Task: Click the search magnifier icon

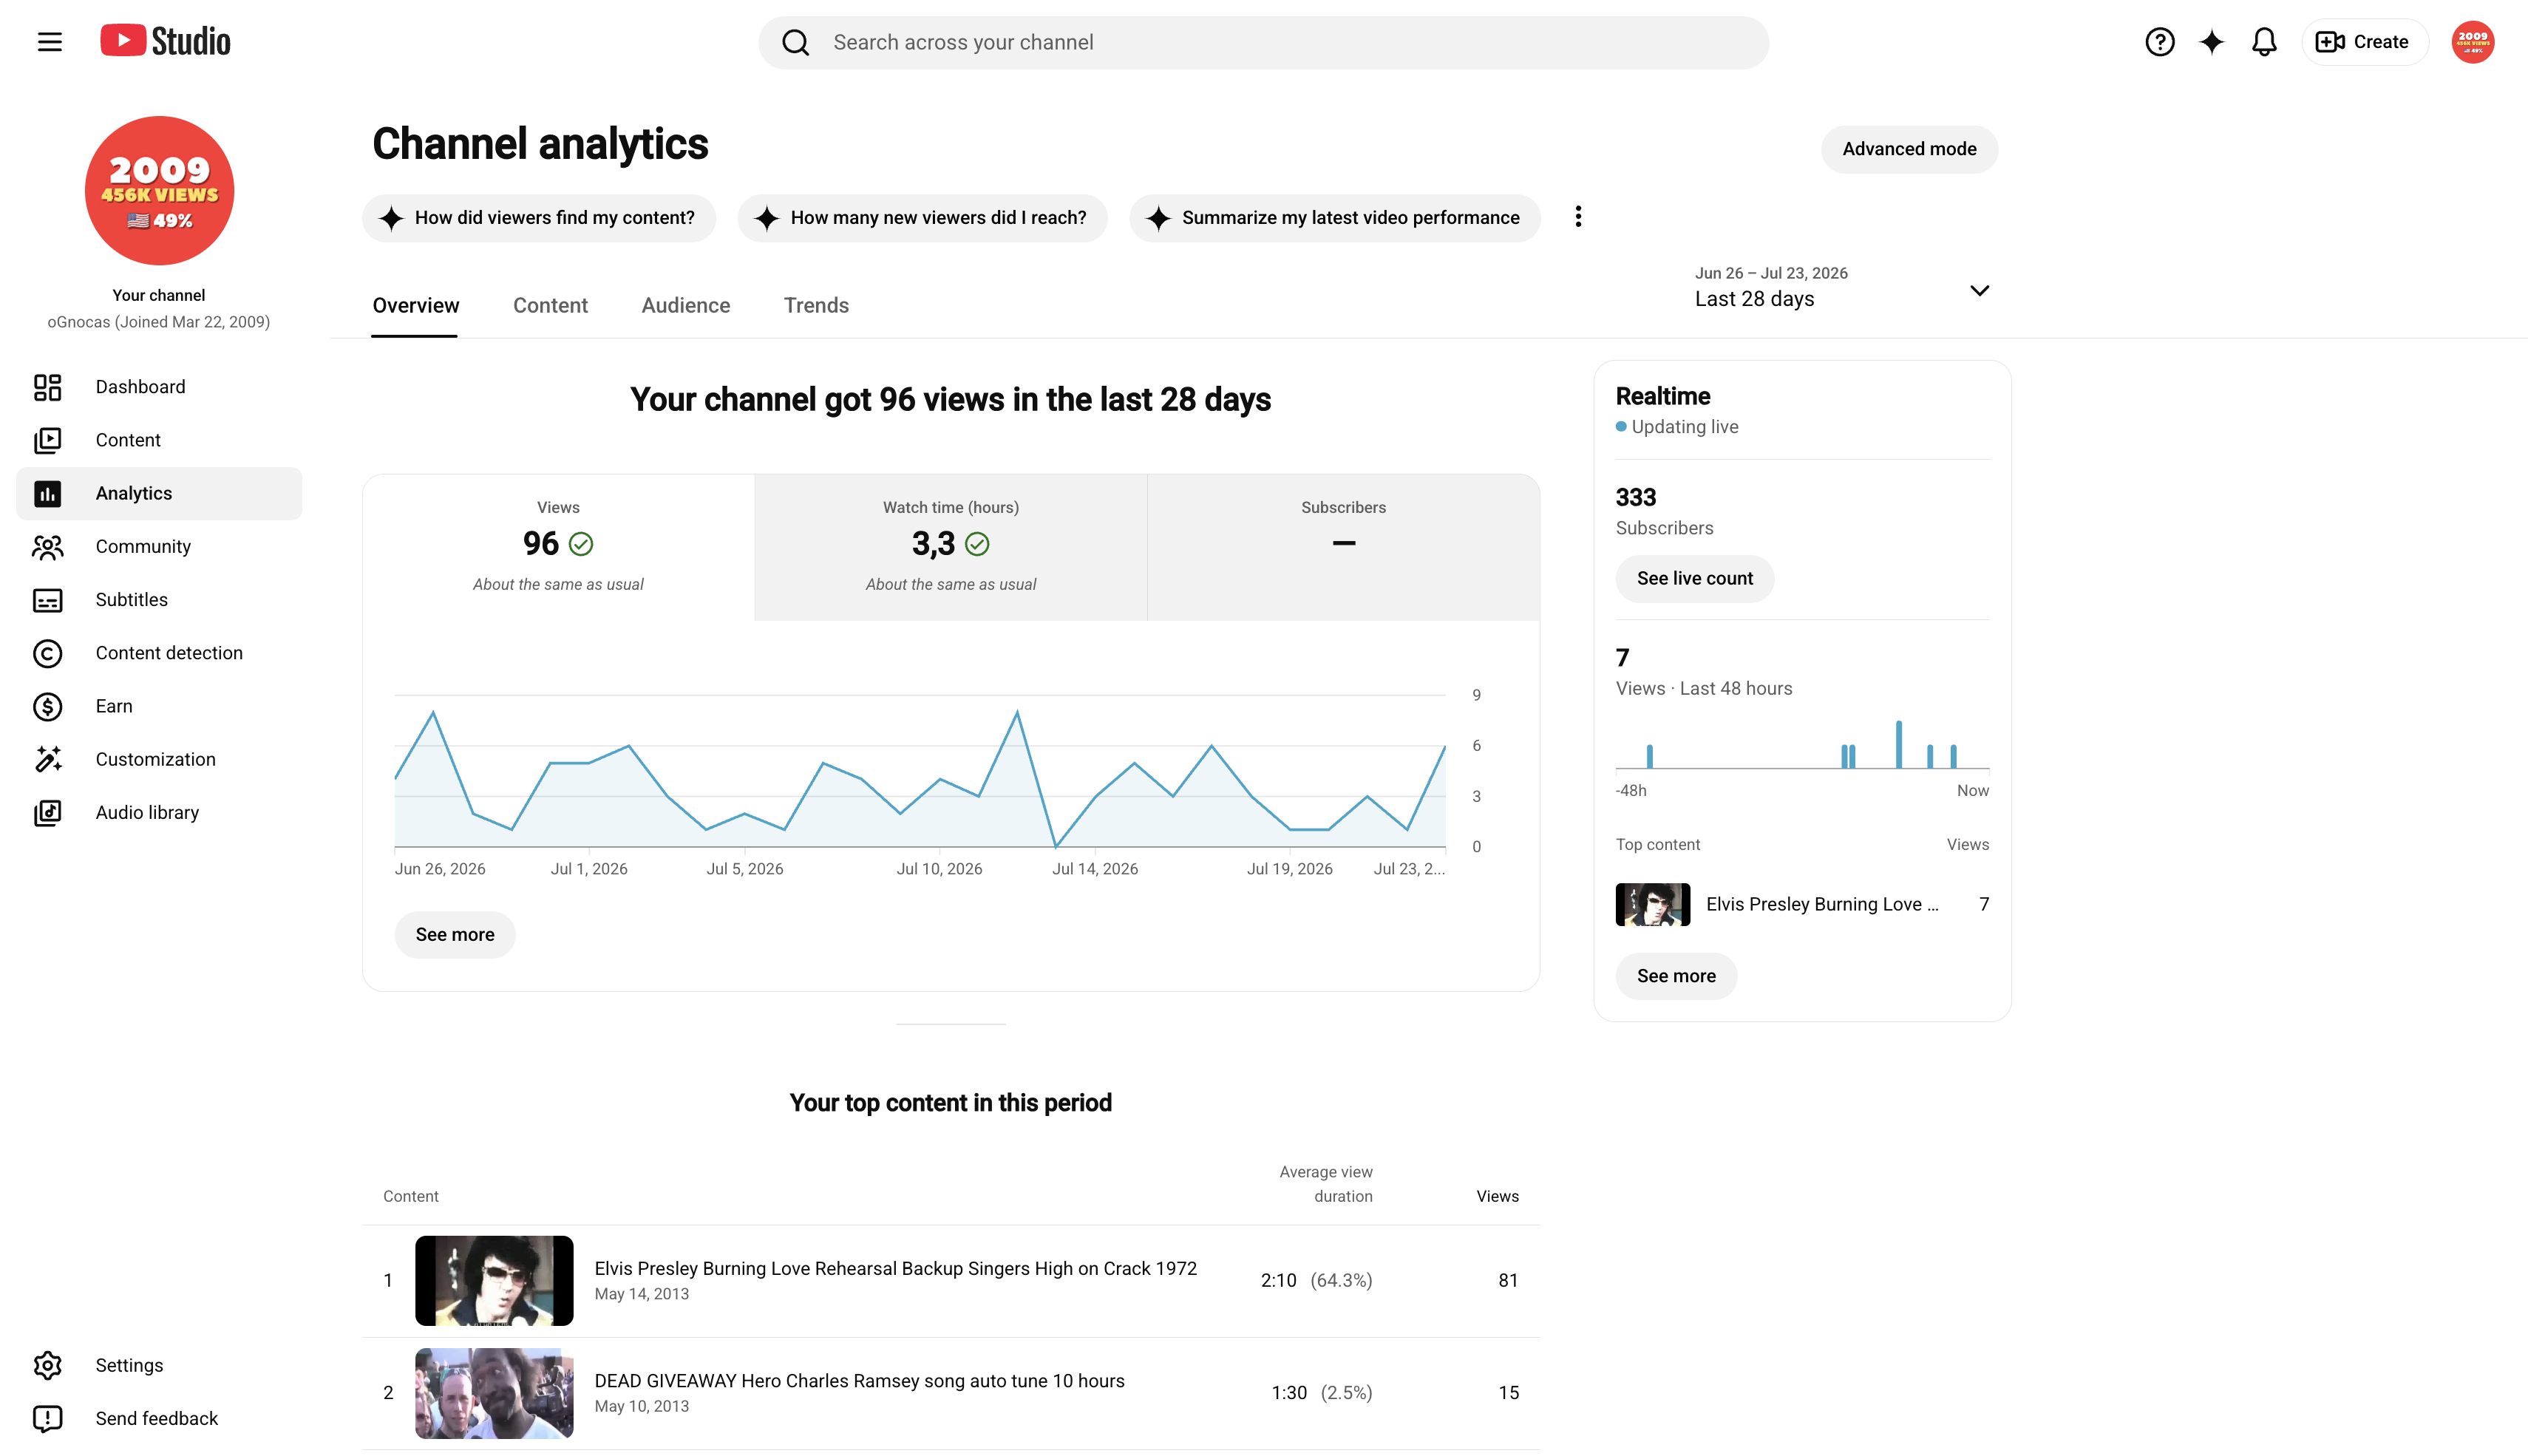Action: click(x=795, y=42)
